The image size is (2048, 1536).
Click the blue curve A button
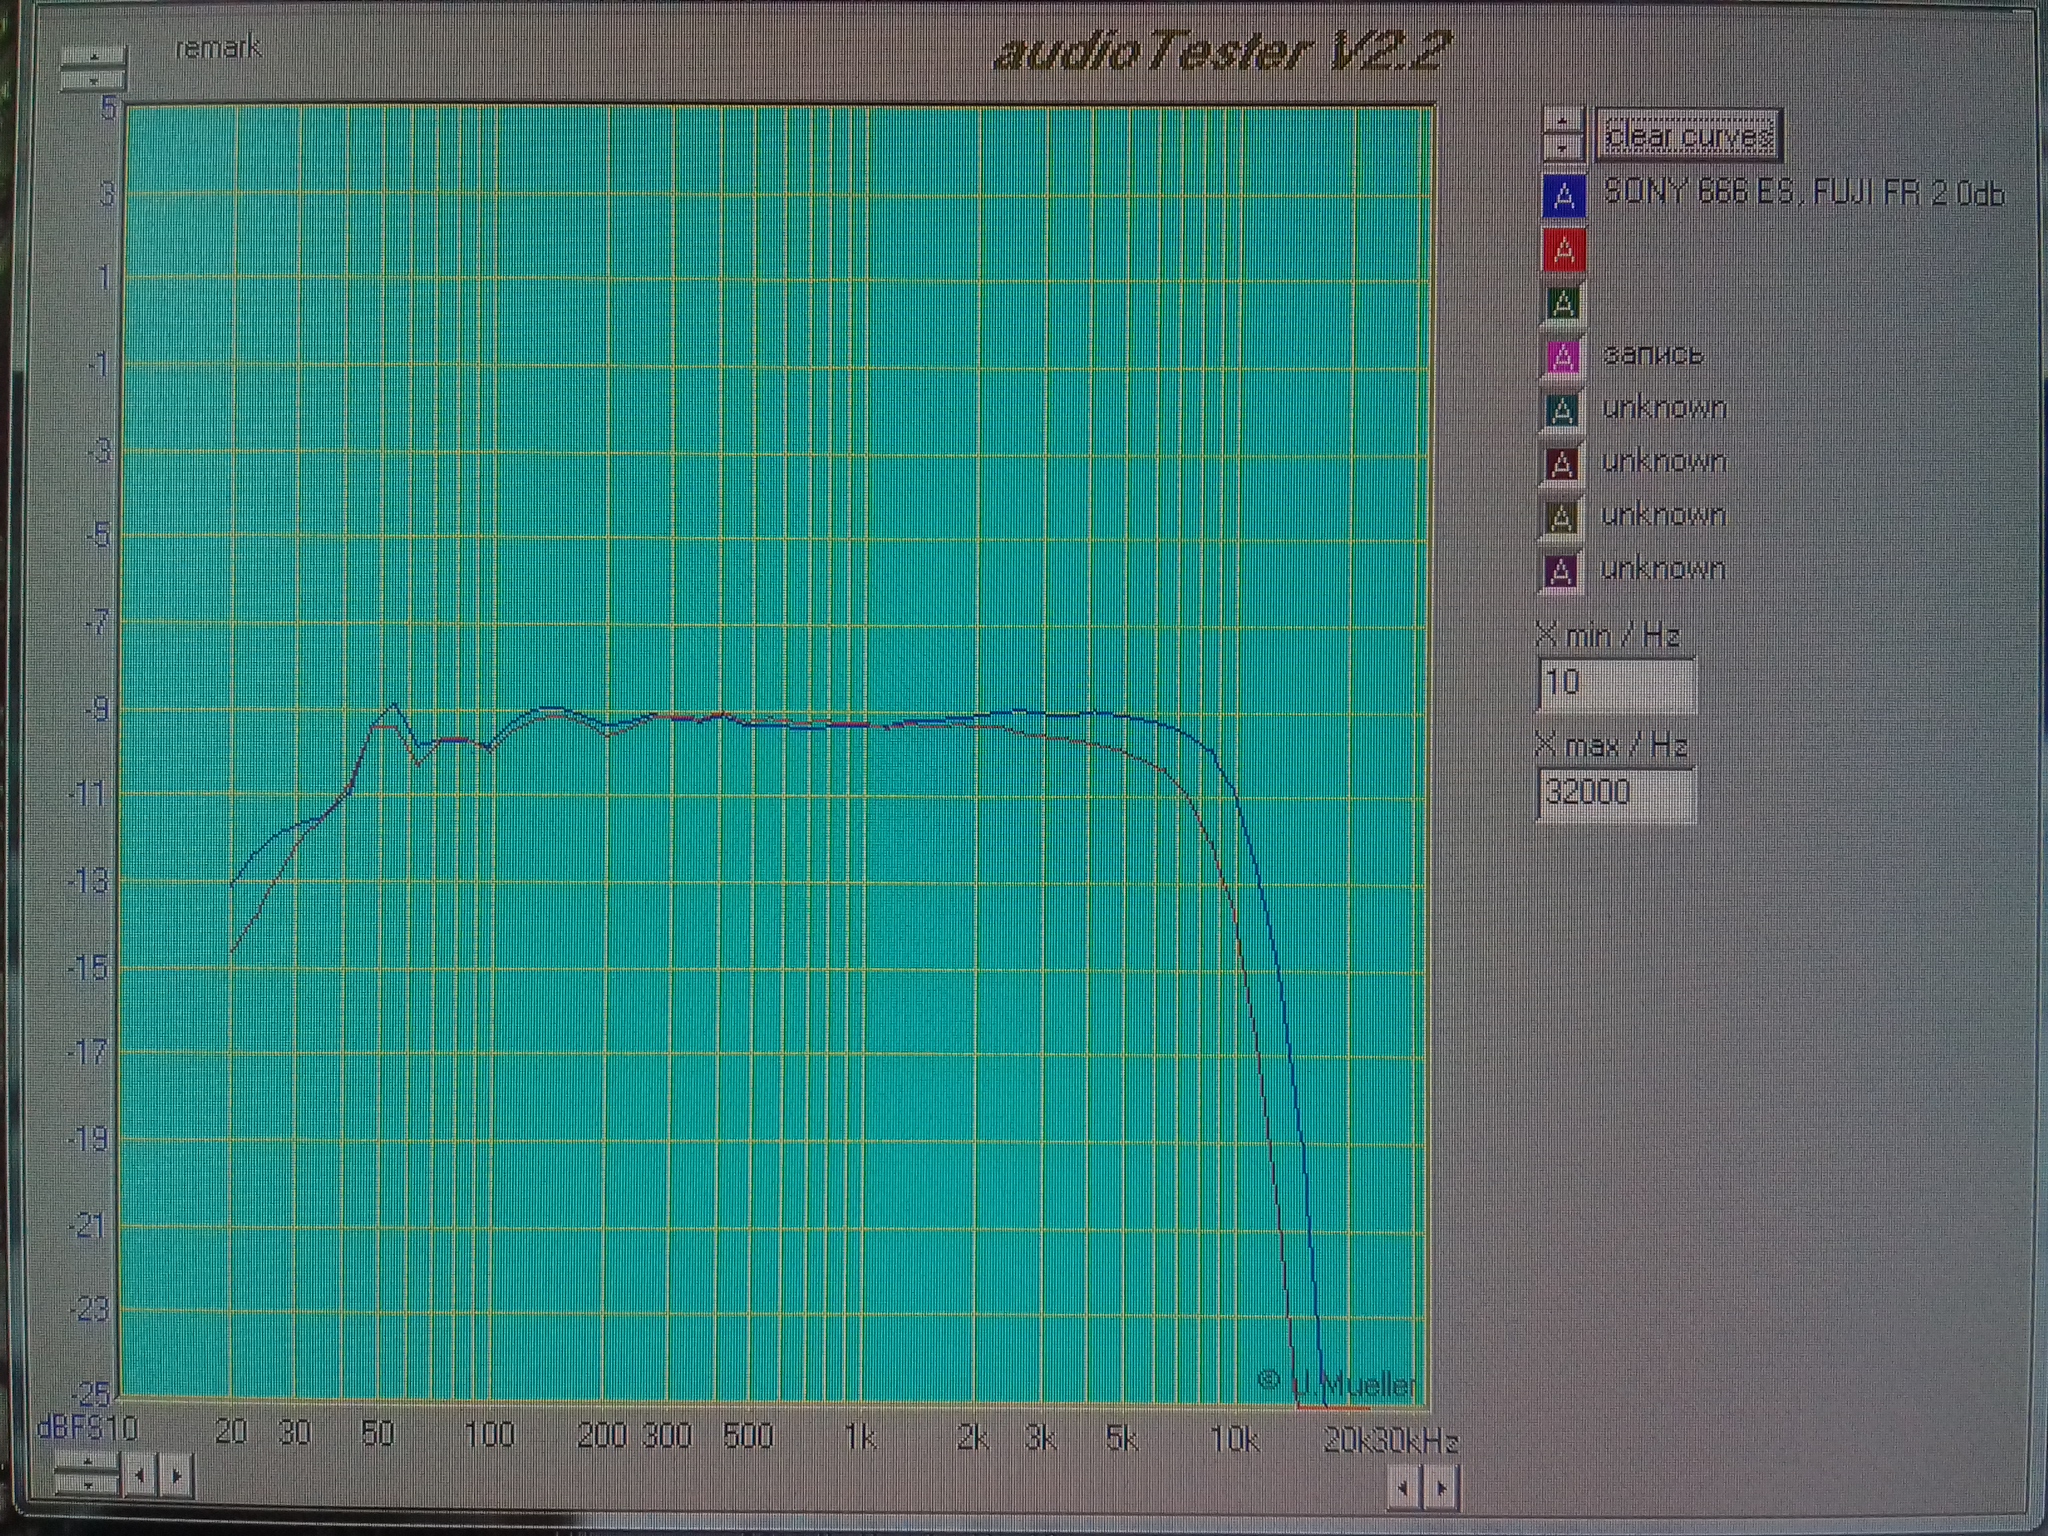1564,196
